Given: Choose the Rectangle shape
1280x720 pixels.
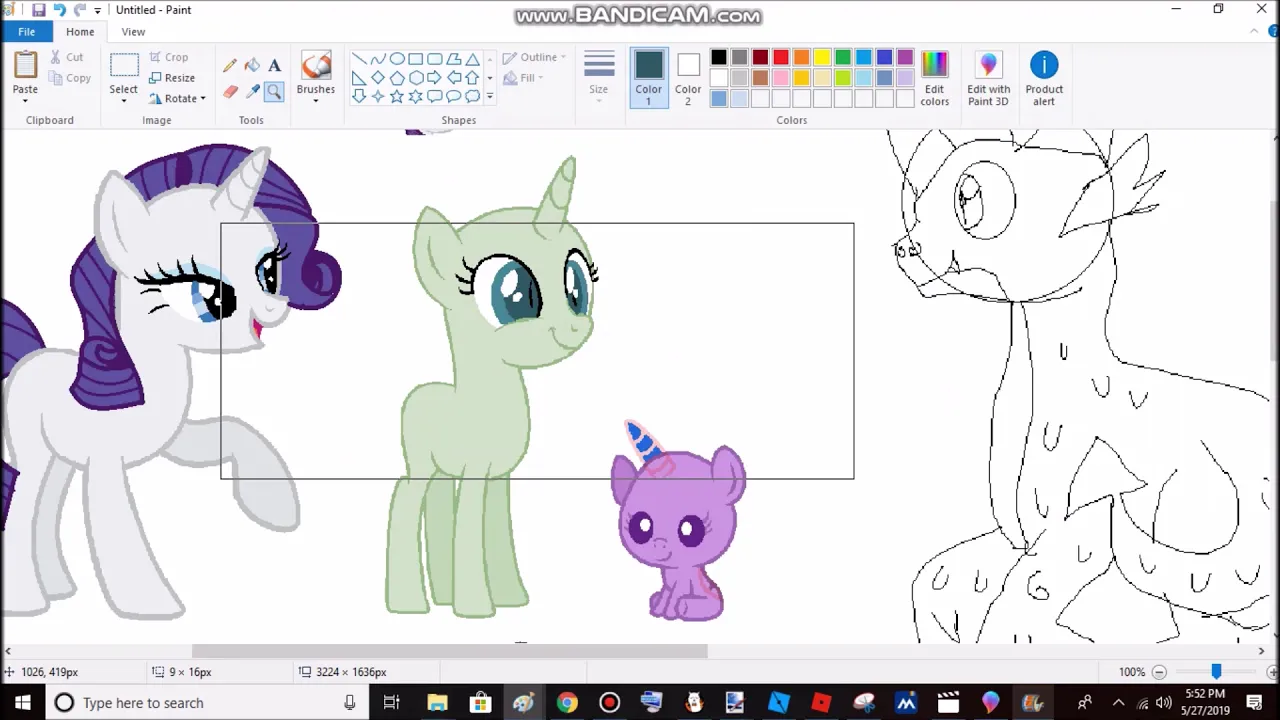Looking at the screenshot, I should pyautogui.click(x=416, y=58).
